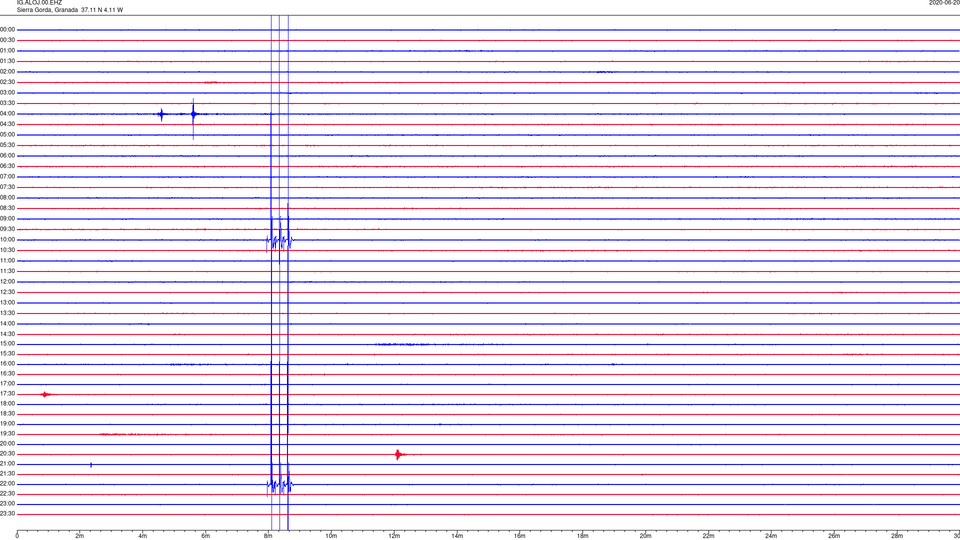The height and width of the screenshot is (540, 960).
Task: Click the 12:00 time label
Action: coord(8,282)
